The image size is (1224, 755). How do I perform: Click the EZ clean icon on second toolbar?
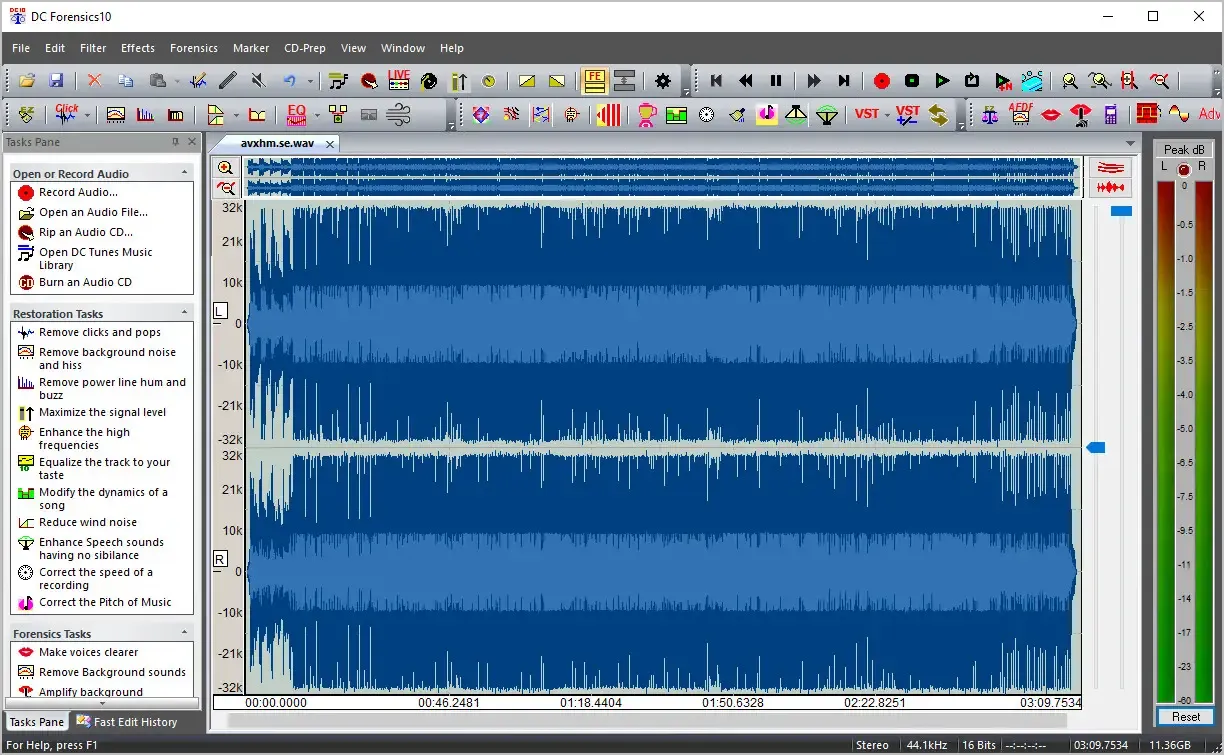coord(27,115)
